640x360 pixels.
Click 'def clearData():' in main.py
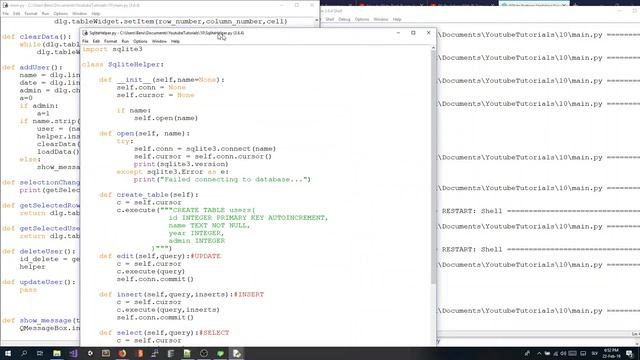pos(37,37)
